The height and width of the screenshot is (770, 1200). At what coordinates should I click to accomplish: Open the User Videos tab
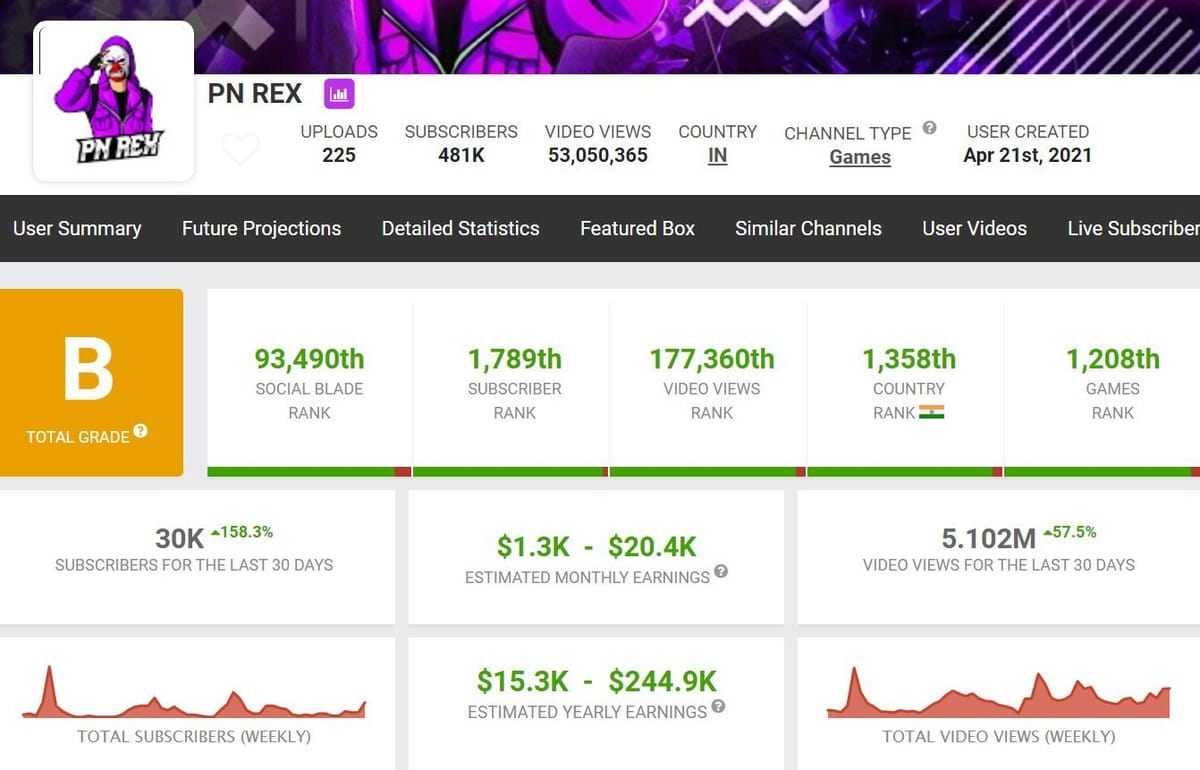(974, 228)
